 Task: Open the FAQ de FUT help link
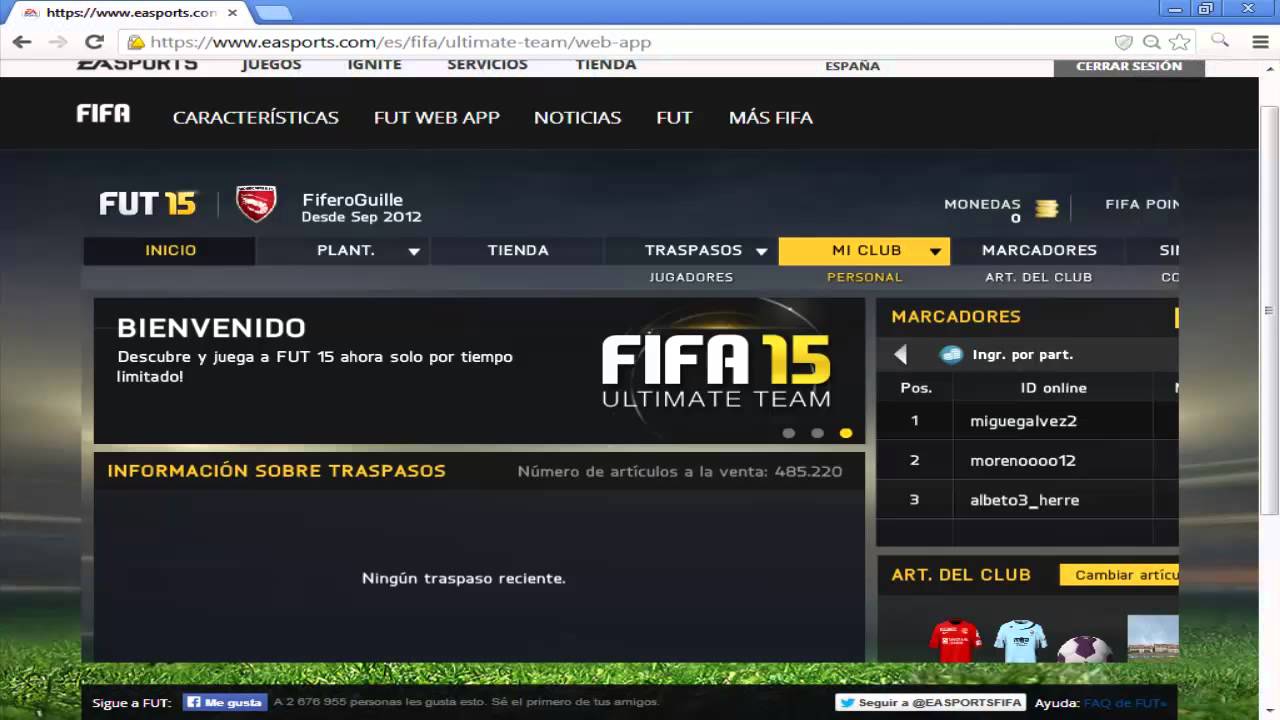coord(1125,703)
